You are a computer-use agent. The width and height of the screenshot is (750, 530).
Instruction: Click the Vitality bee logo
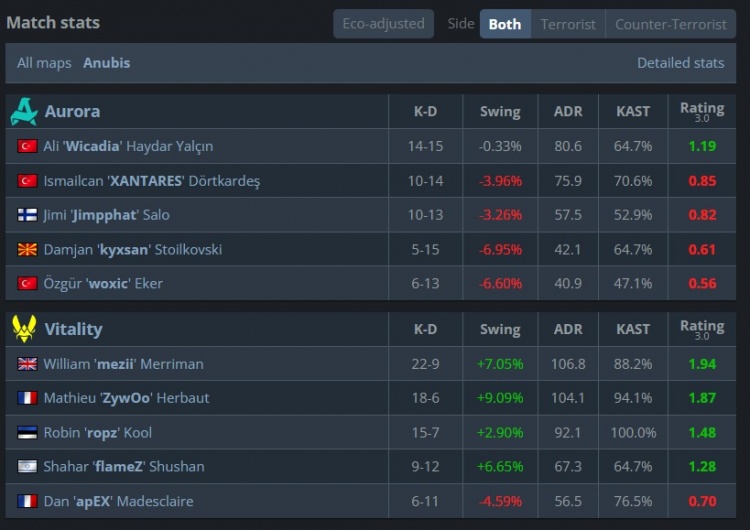point(24,329)
